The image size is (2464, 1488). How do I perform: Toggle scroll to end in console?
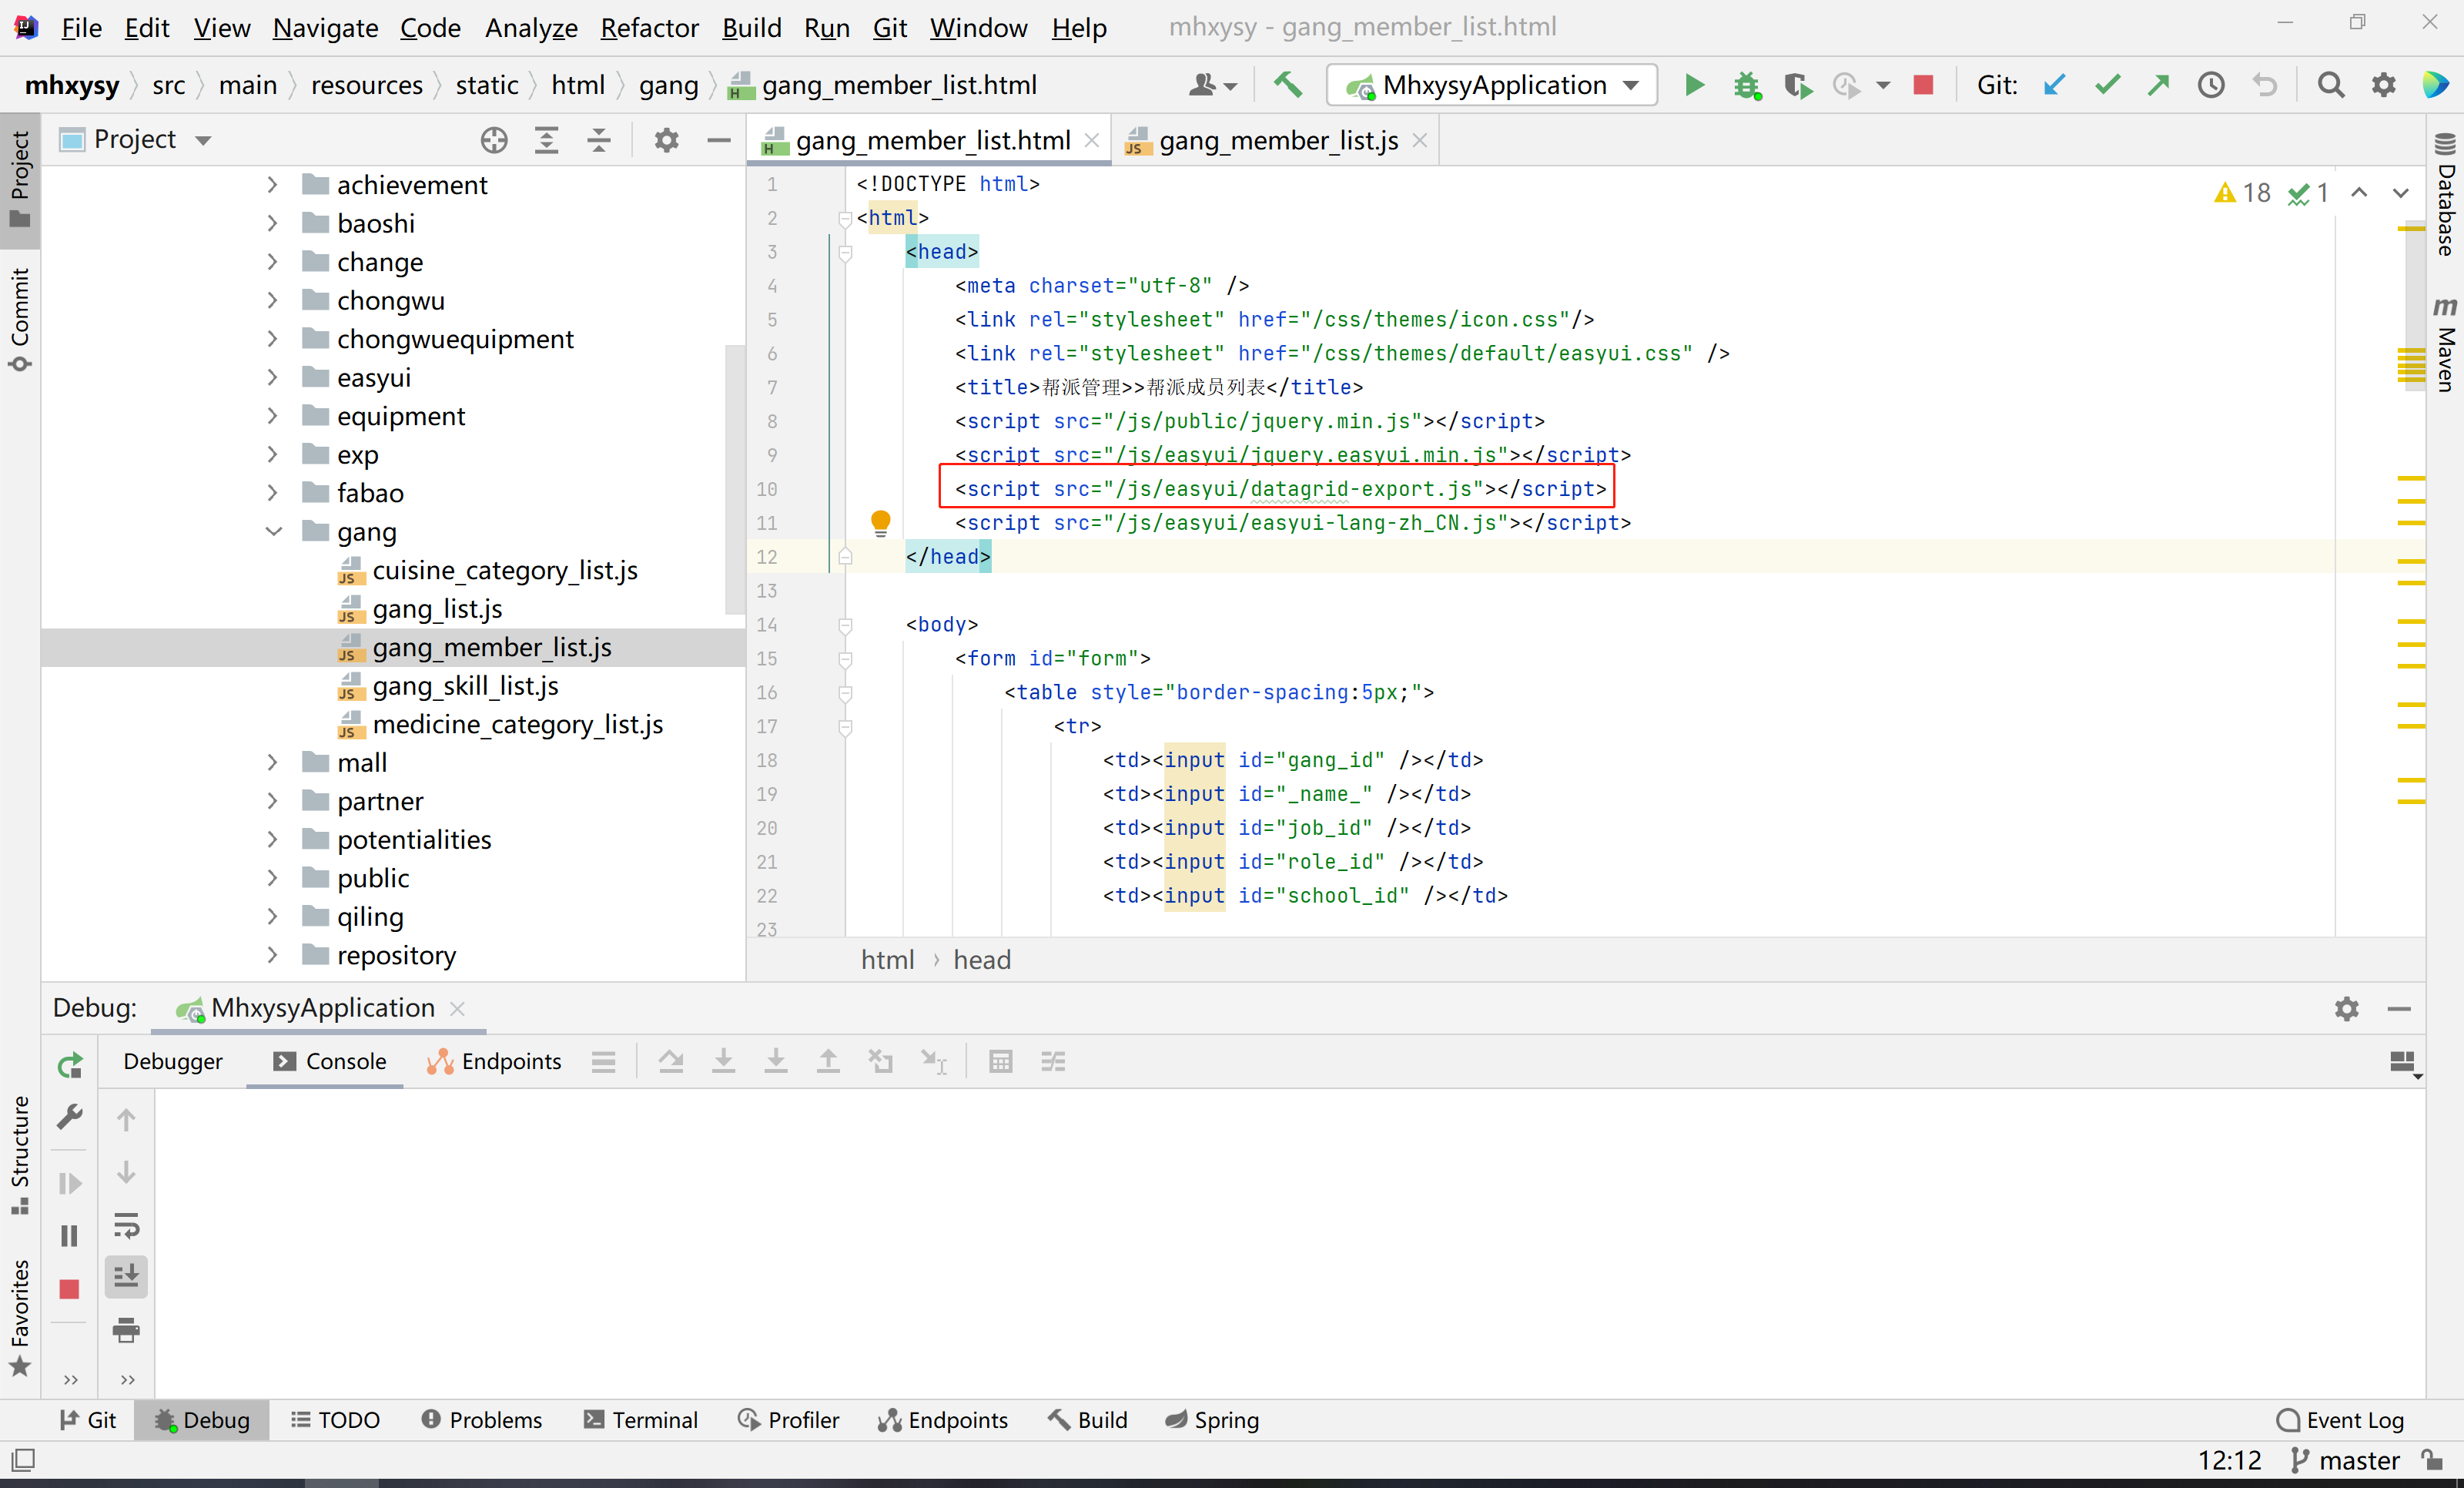point(126,1277)
